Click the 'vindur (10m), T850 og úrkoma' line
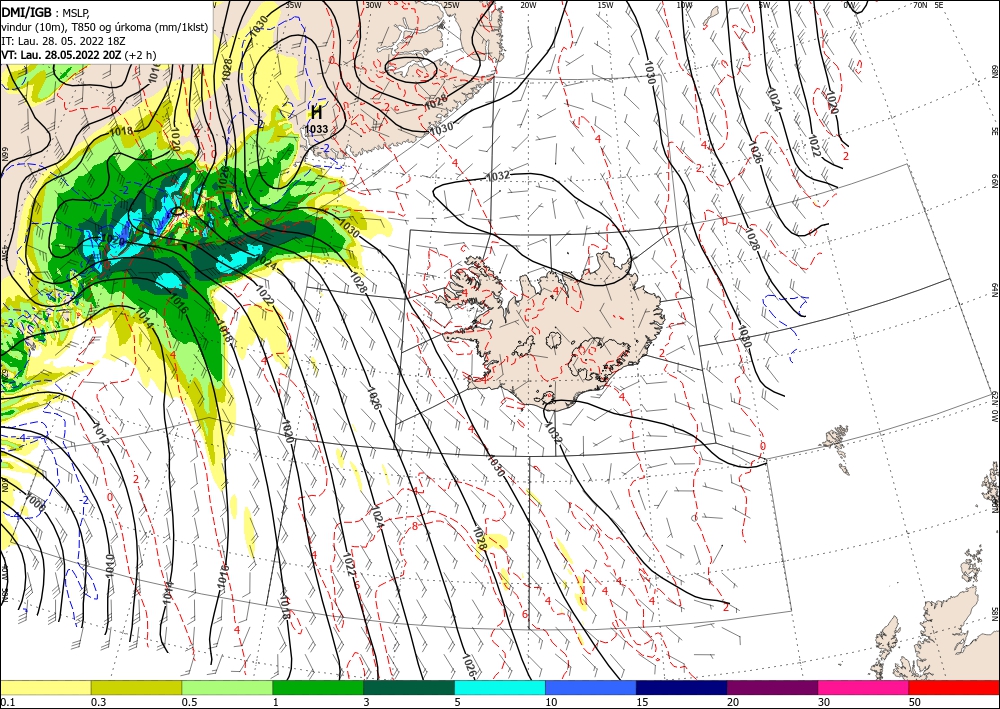Image resolution: width=1000 pixels, height=709 pixels. coord(105,27)
